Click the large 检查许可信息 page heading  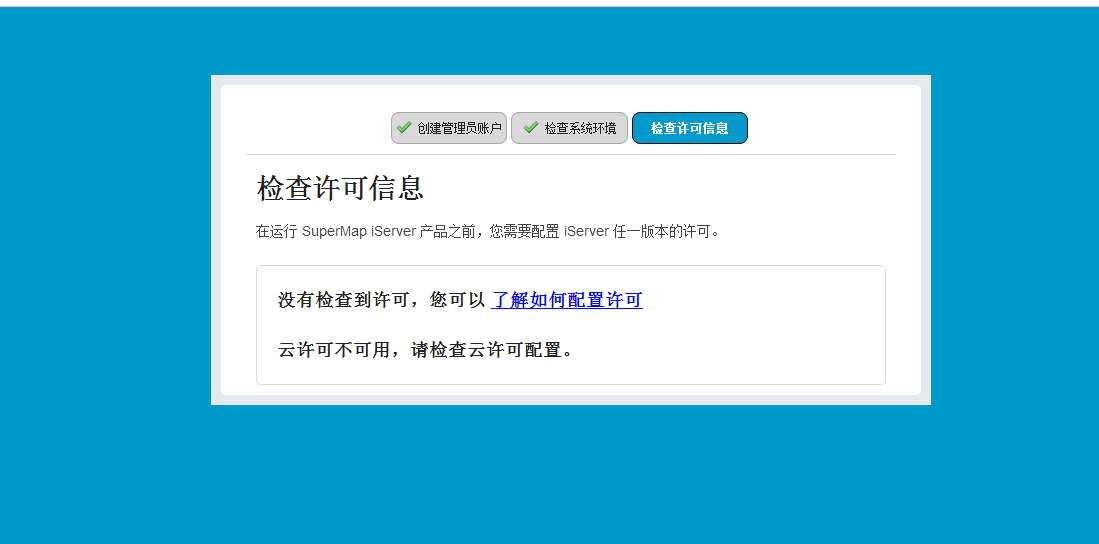[341, 189]
